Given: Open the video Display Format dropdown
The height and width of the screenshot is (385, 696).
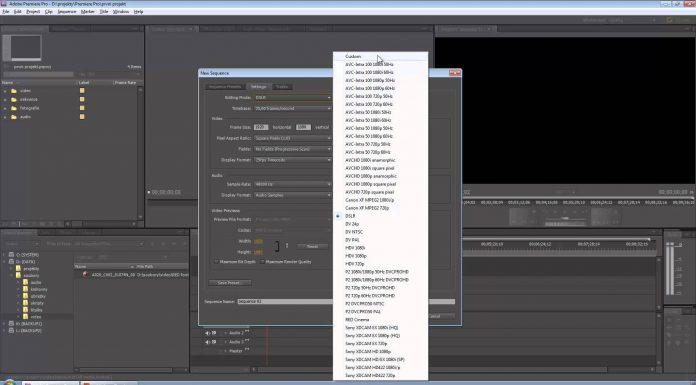Looking at the screenshot, I should click(293, 160).
